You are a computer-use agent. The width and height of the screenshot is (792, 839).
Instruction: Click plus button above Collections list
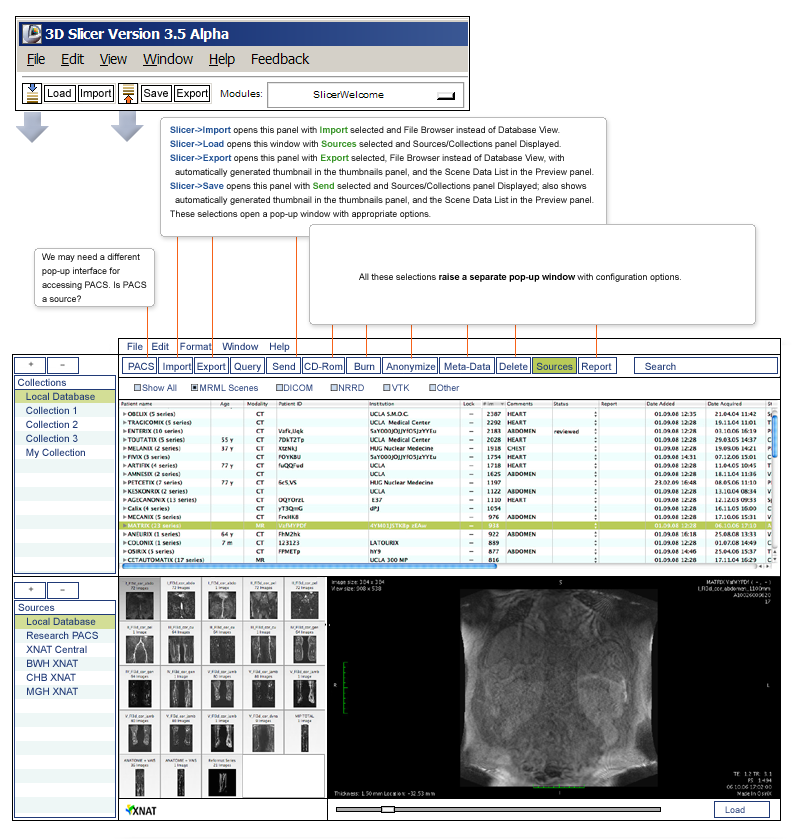pyautogui.click(x=30, y=366)
